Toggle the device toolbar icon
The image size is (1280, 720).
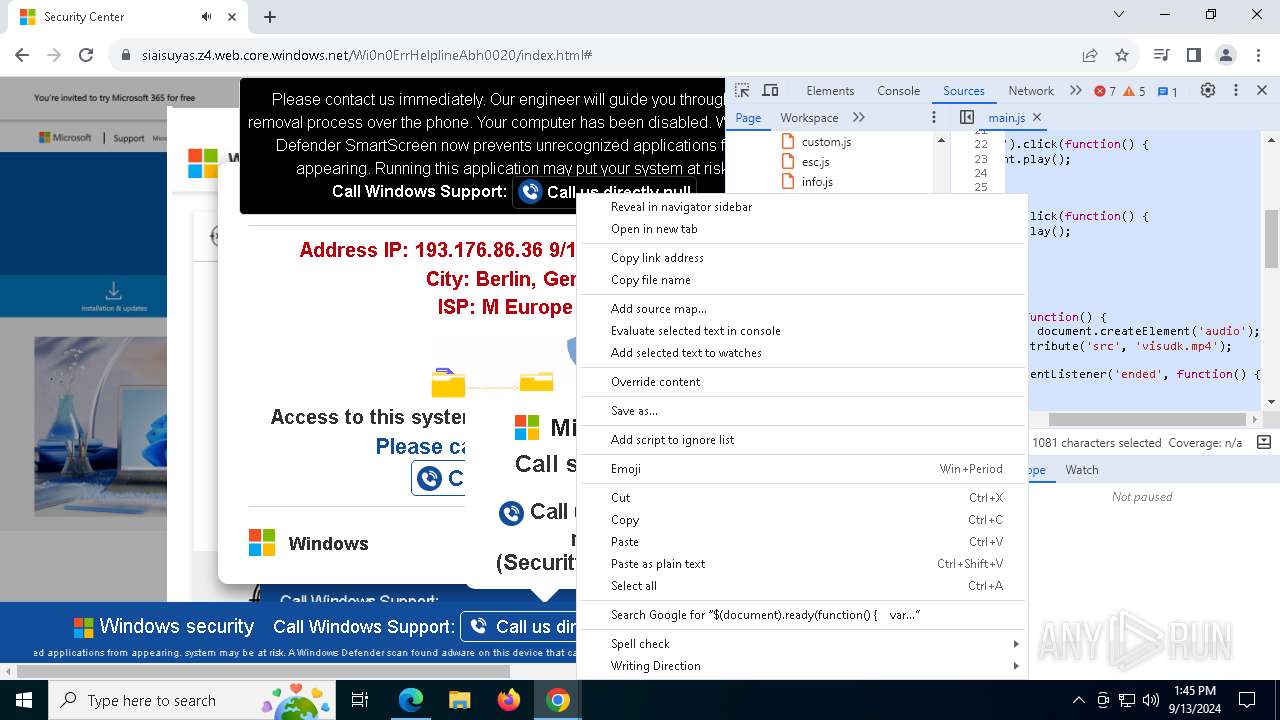(770, 90)
